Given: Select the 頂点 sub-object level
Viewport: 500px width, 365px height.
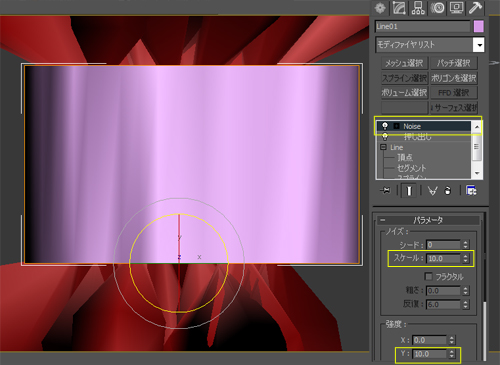Looking at the screenshot, I should (x=405, y=157).
